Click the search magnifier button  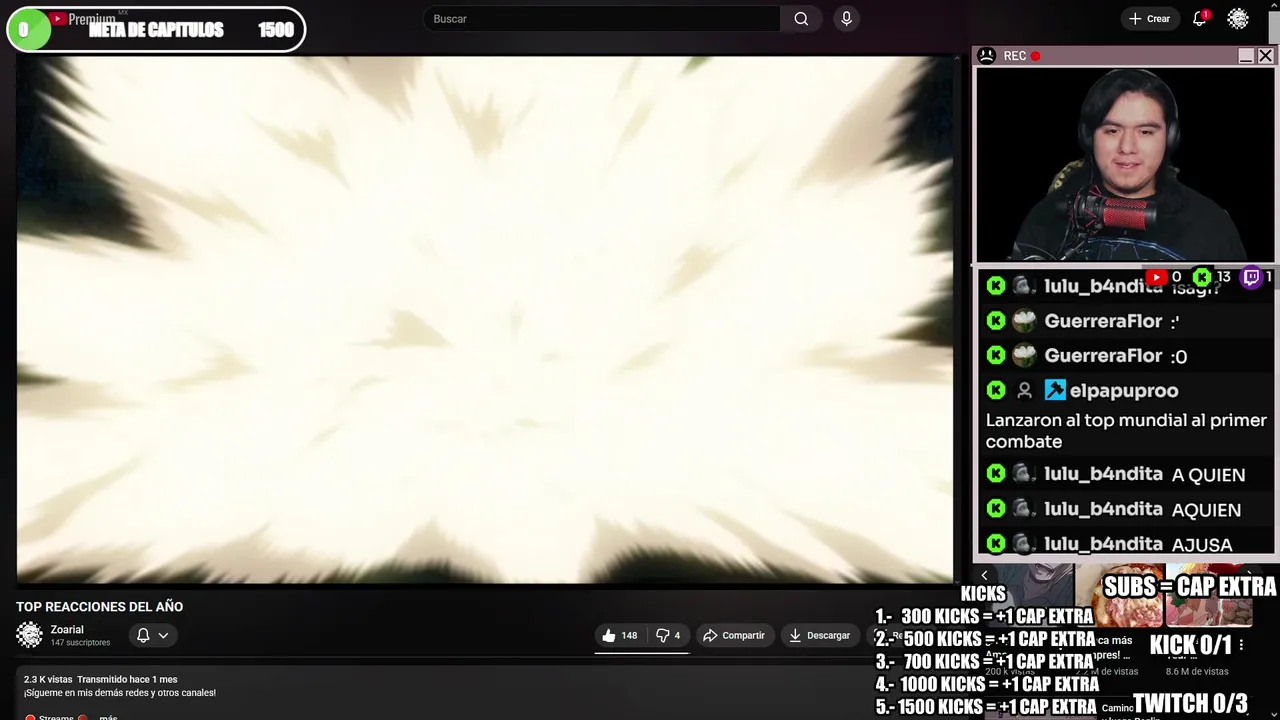(801, 19)
